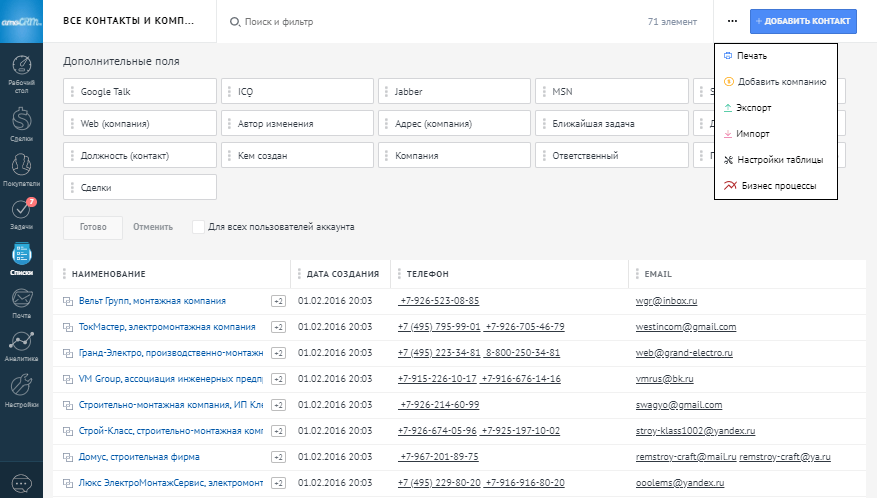Choose Настройки таблицы menu item

tap(779, 159)
